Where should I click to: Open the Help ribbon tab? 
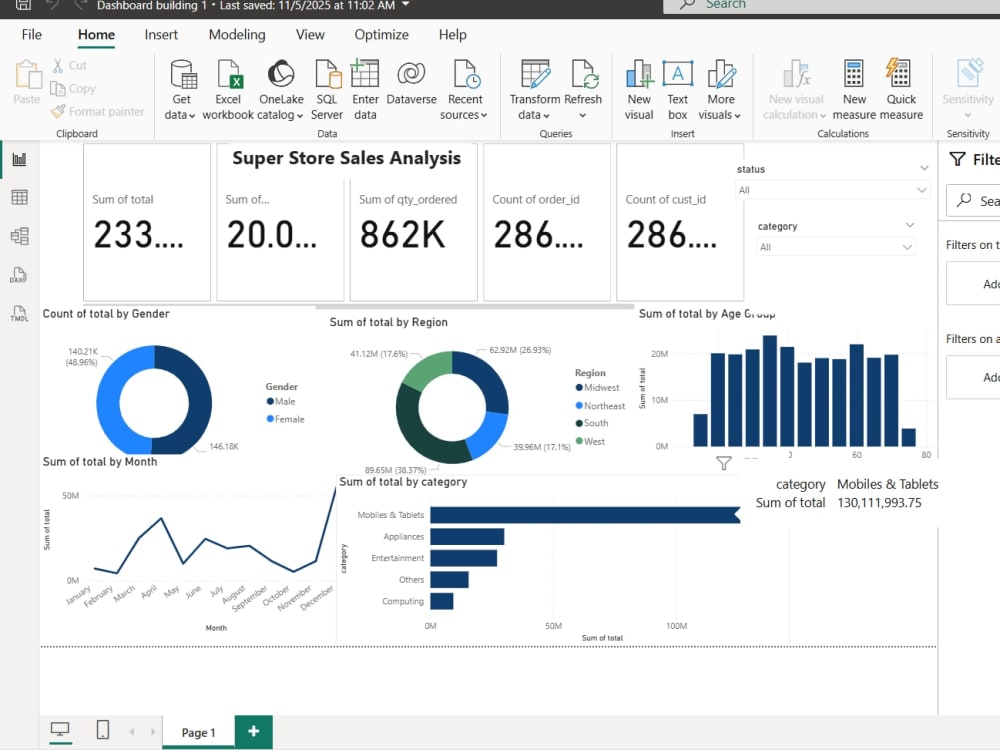coord(452,34)
